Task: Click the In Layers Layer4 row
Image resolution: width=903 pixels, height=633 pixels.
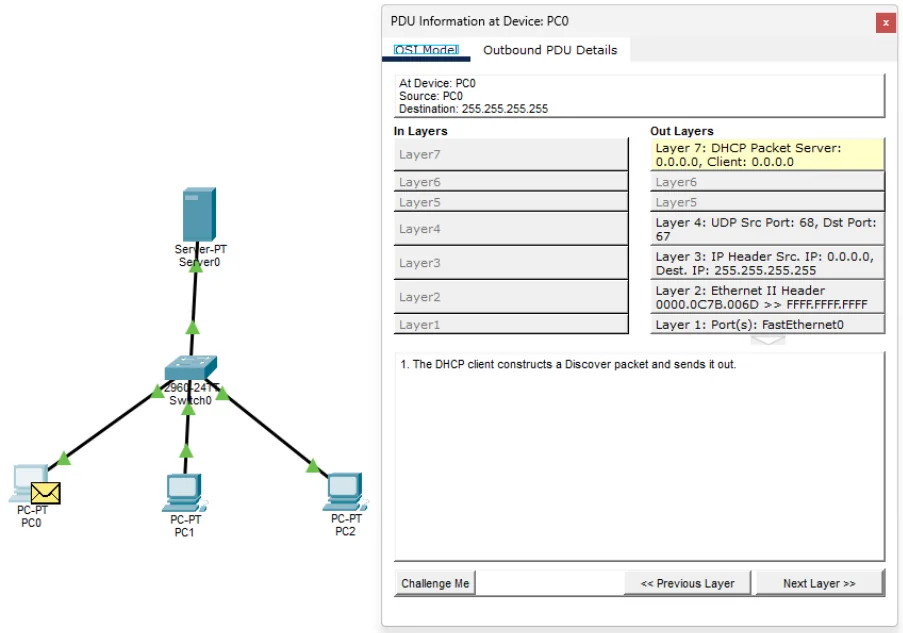Action: [511, 229]
